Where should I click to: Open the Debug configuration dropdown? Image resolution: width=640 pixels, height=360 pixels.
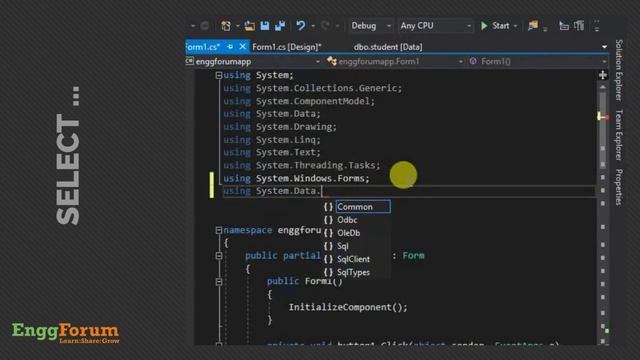(371, 26)
